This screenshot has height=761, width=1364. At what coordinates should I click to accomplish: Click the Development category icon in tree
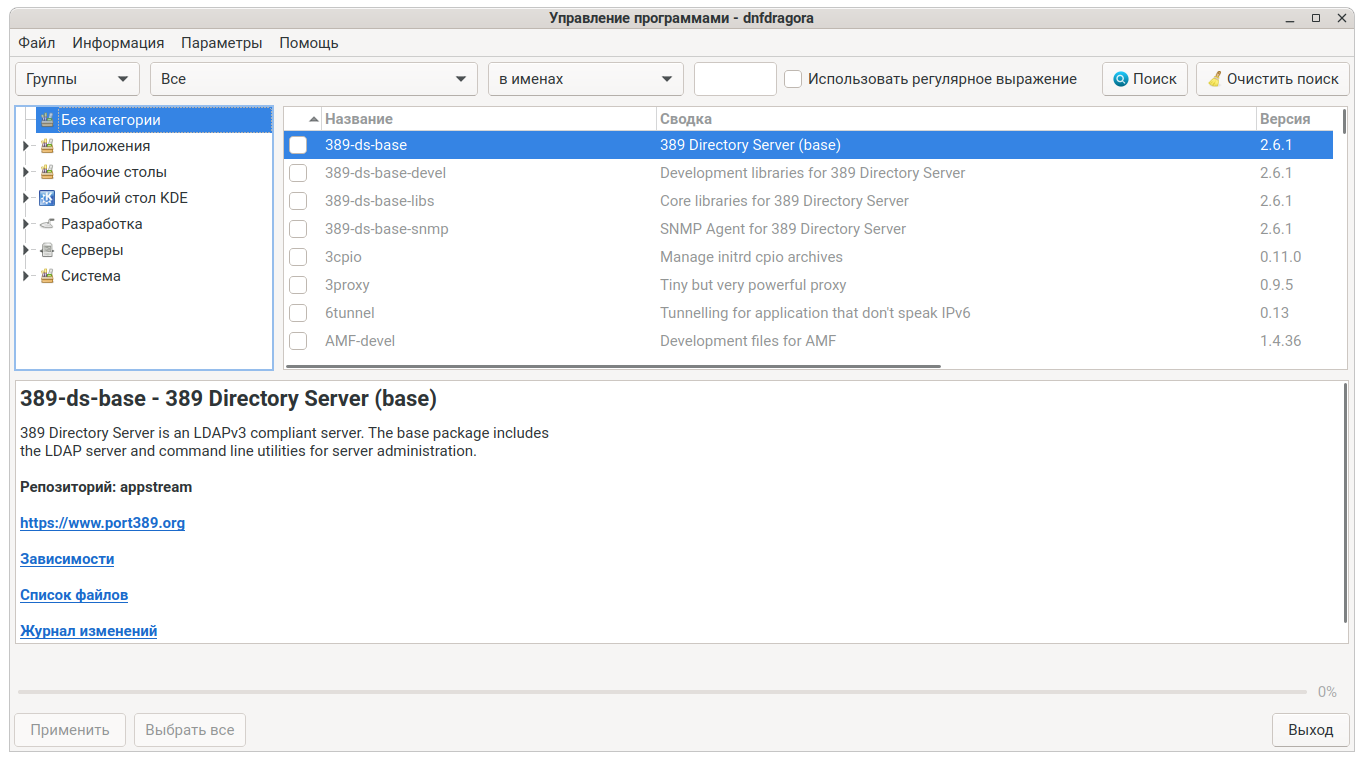coord(47,224)
